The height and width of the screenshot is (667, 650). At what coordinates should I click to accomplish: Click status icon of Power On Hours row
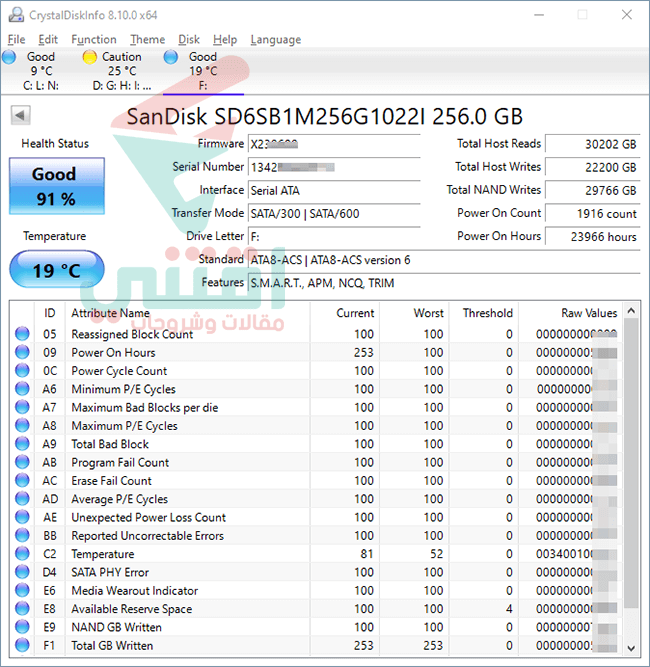(22, 352)
